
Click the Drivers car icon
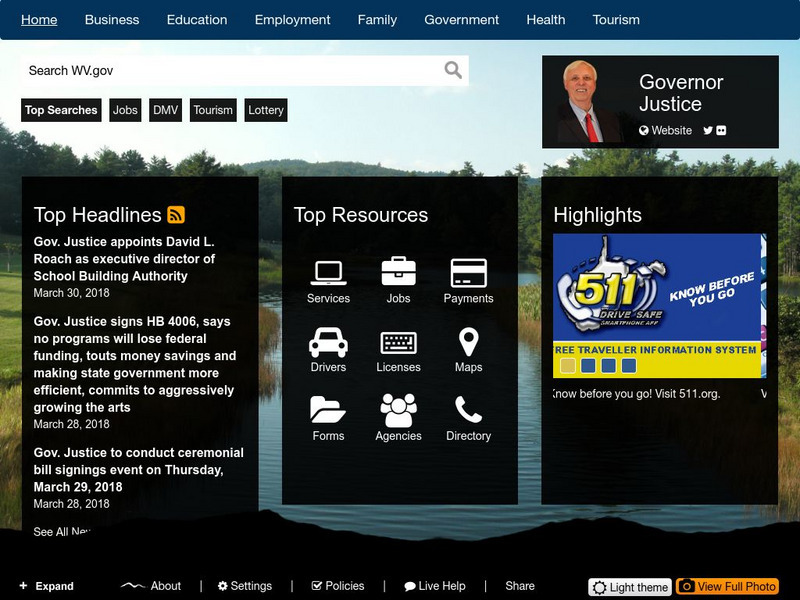328,342
